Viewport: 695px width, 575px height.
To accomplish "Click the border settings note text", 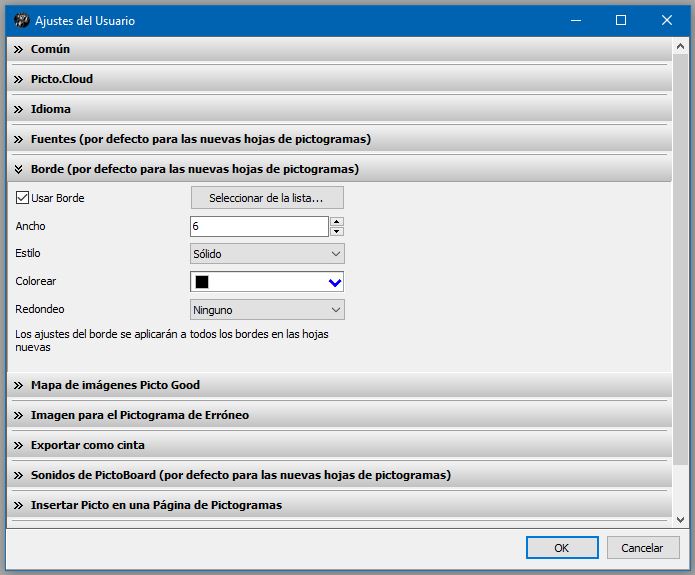I will 172,340.
